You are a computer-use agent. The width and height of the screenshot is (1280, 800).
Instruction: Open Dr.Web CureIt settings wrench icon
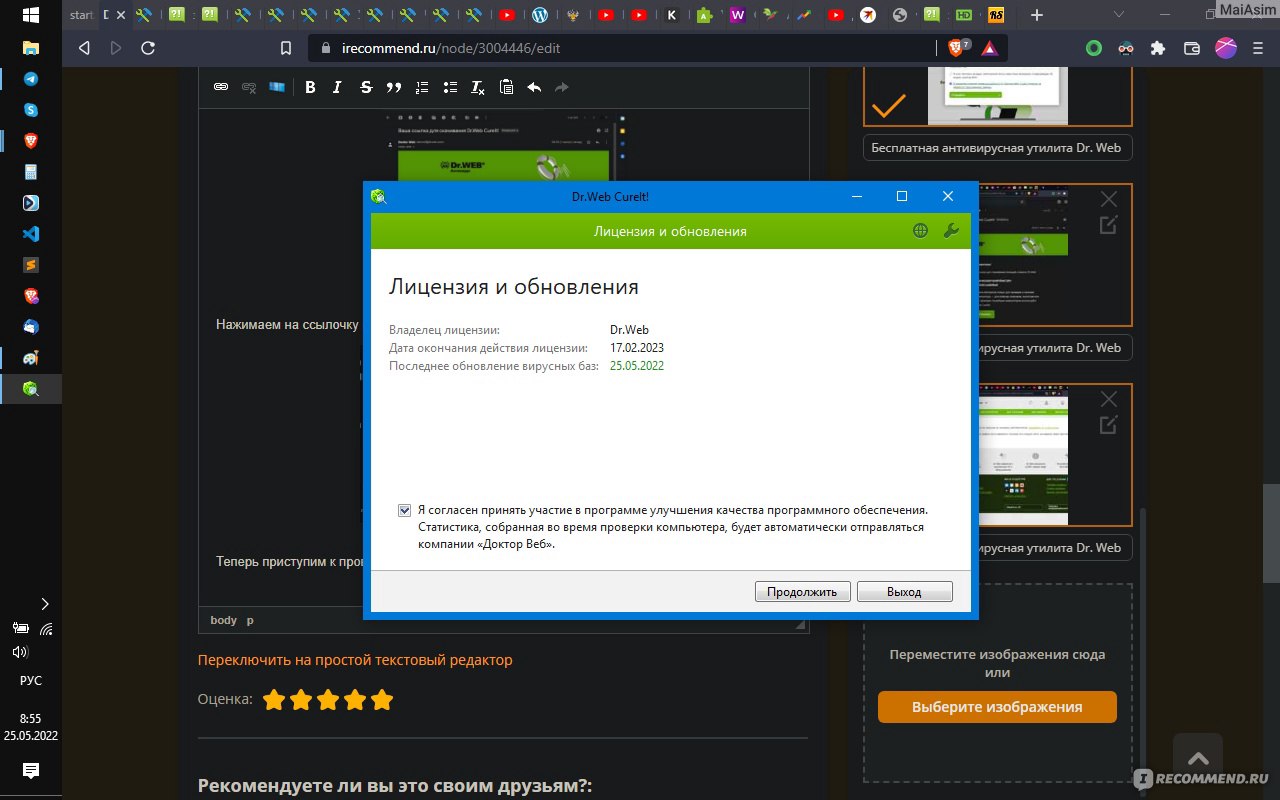[x=951, y=231]
